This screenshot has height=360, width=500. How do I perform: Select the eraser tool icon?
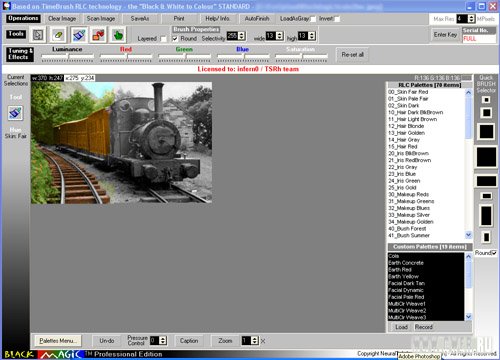58,35
